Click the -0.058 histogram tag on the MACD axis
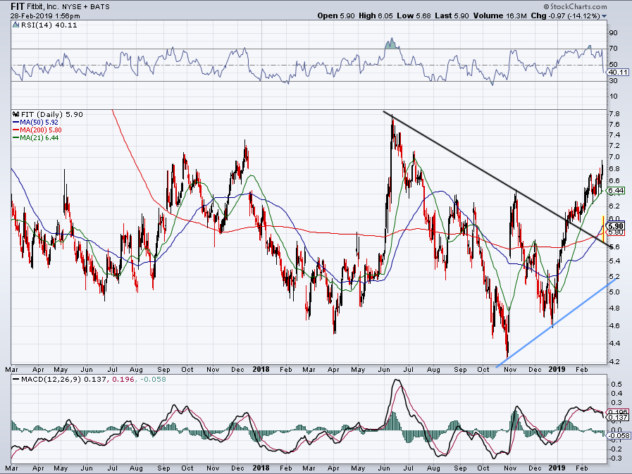Image resolution: width=632 pixels, height=474 pixels. pyautogui.click(x=619, y=436)
